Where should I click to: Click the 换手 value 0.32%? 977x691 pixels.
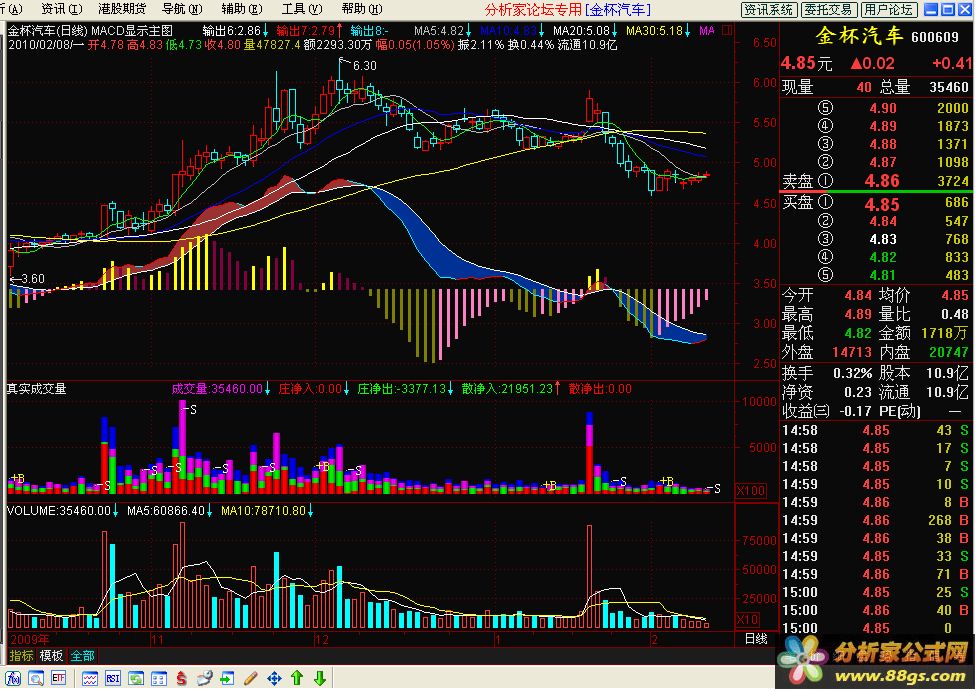point(852,373)
